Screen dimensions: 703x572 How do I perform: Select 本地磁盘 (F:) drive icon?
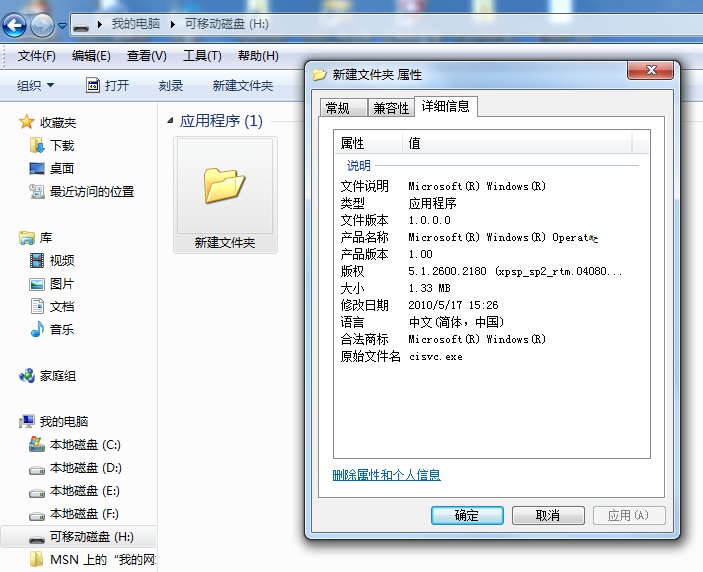(x=37, y=516)
